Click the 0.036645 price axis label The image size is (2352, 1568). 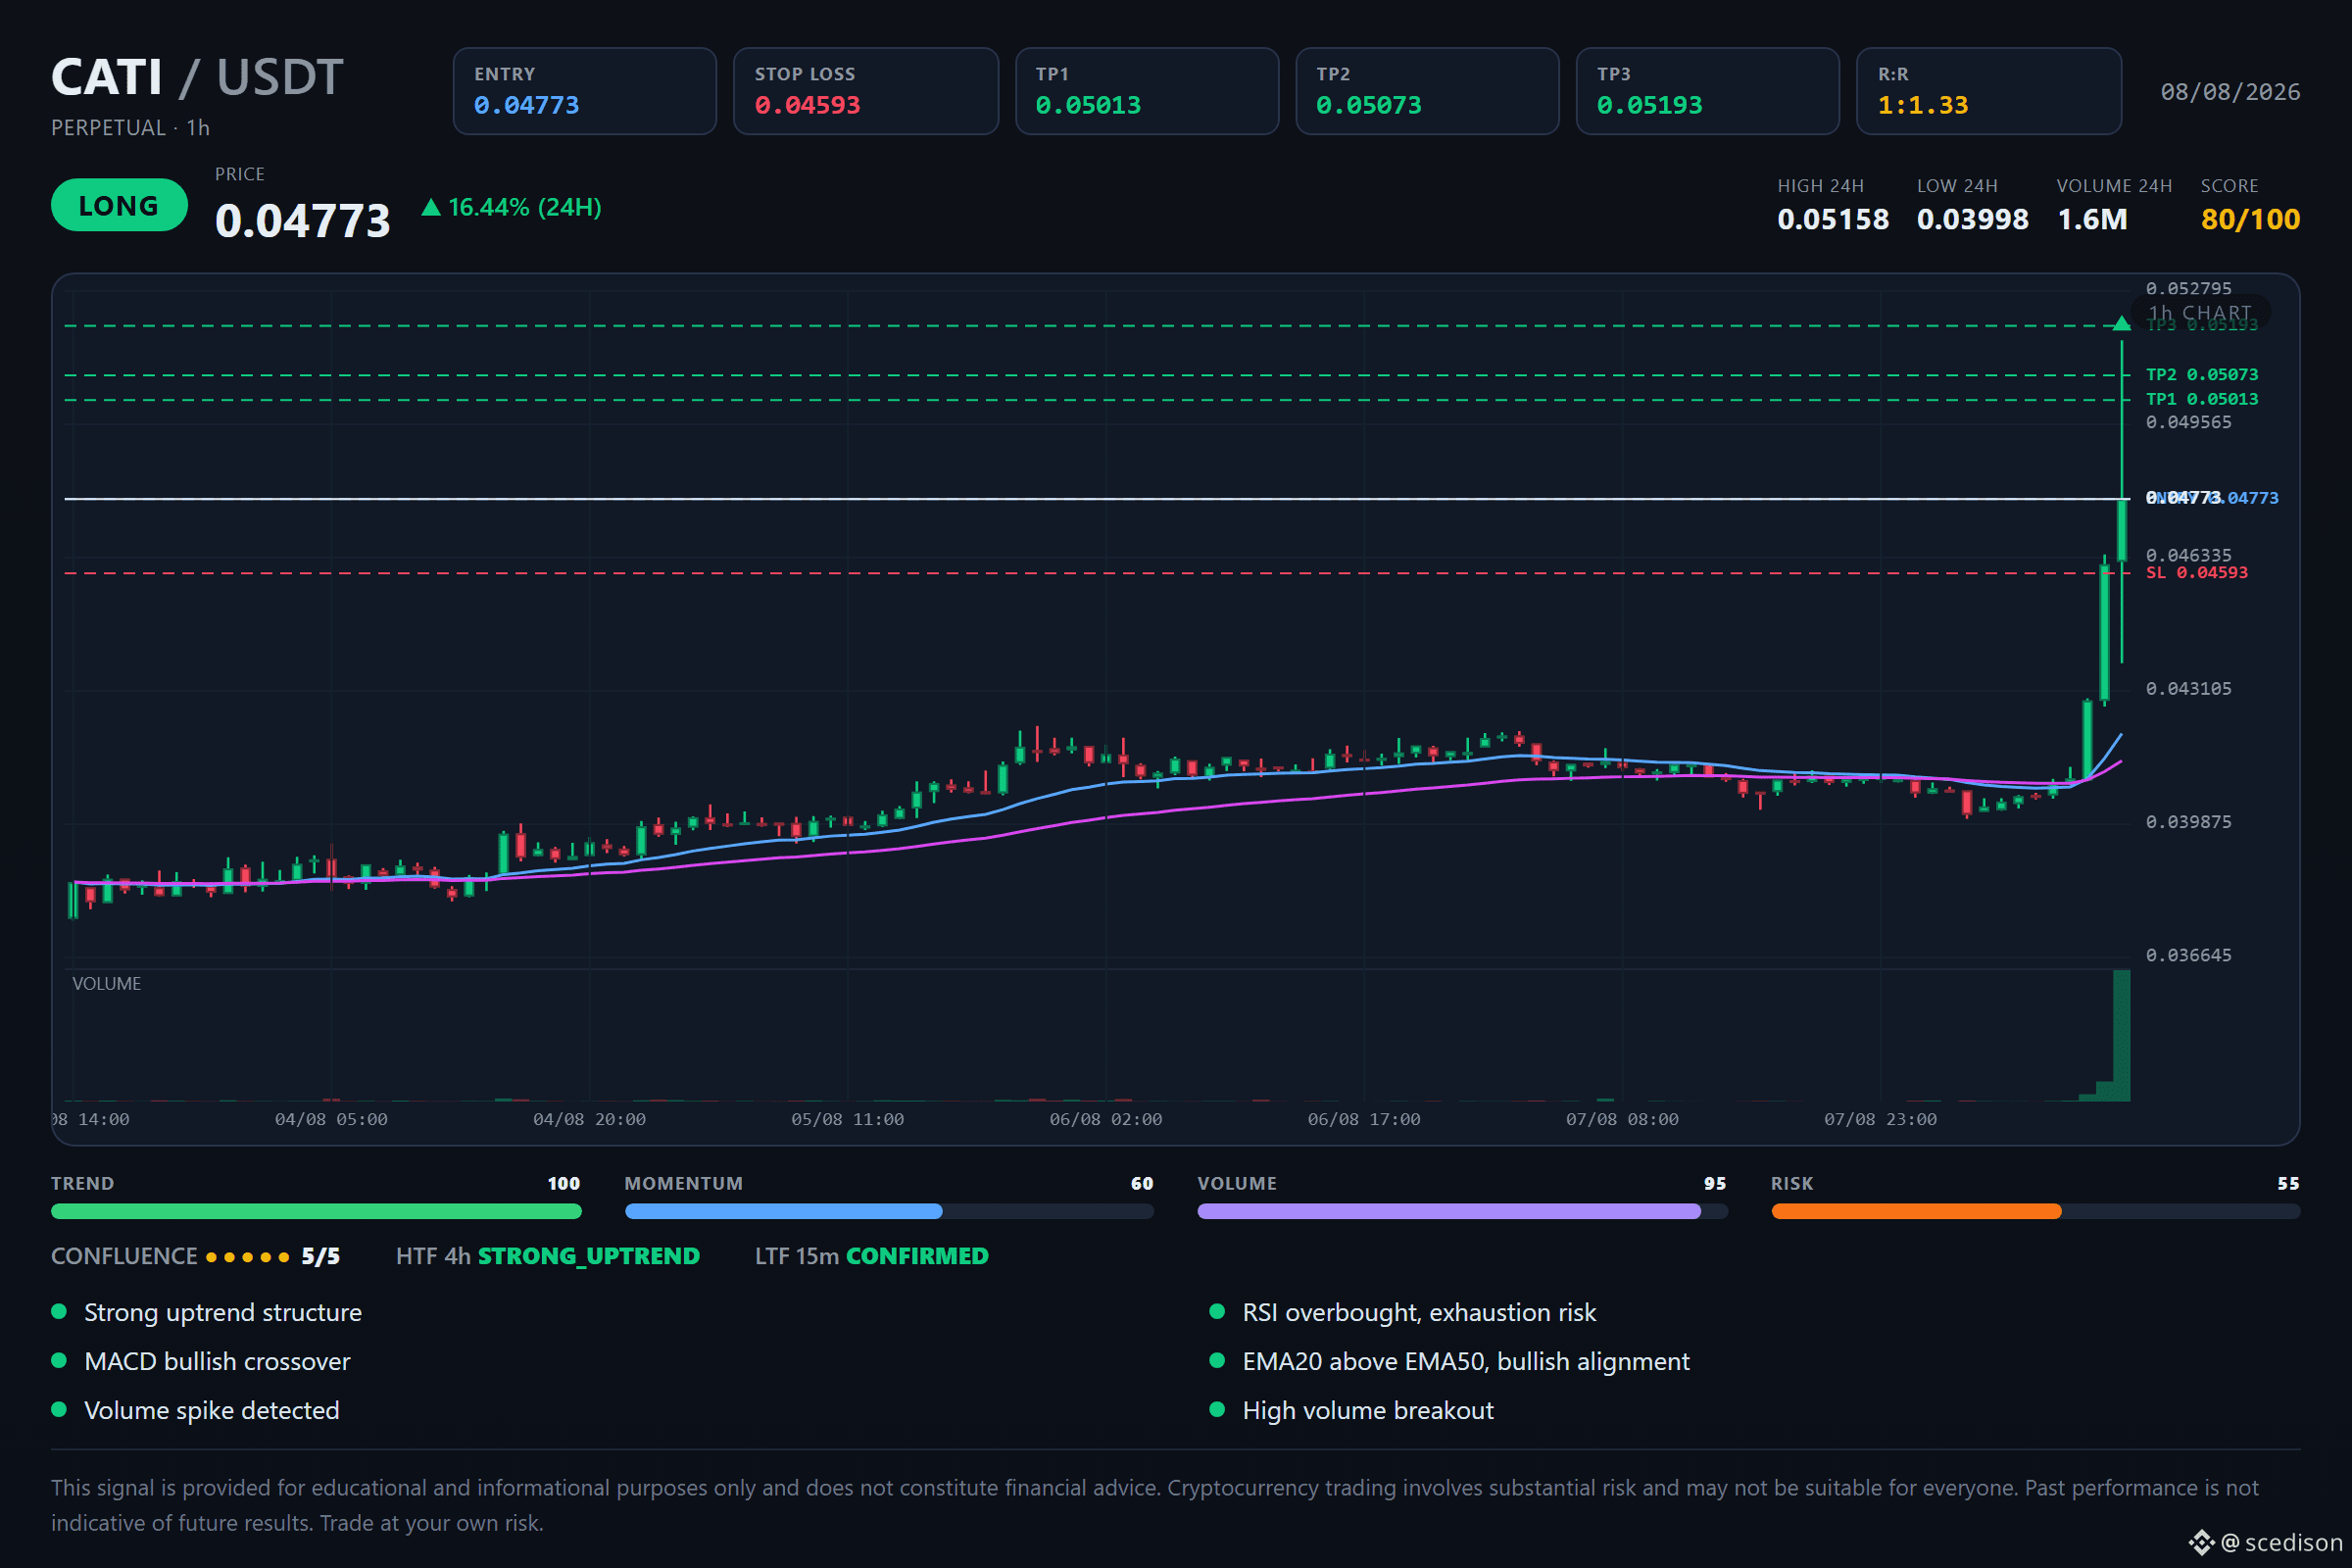pos(2188,955)
